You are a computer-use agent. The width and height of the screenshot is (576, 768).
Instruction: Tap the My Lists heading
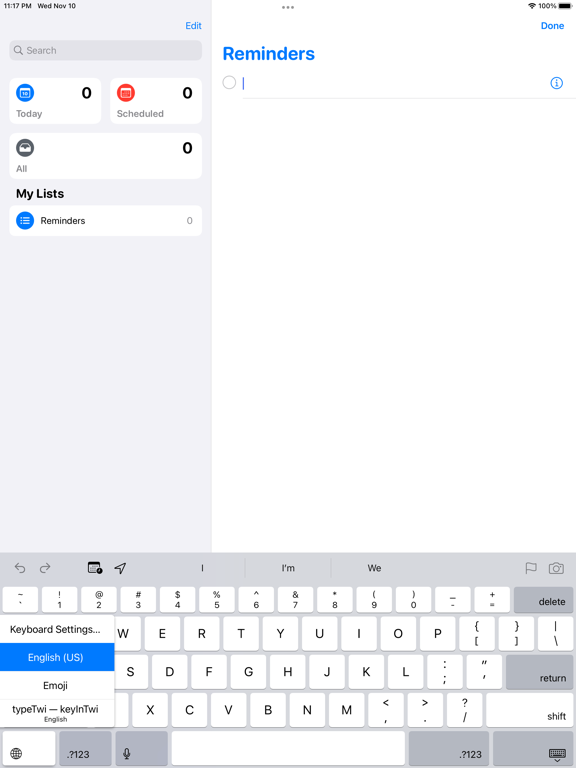point(40,193)
